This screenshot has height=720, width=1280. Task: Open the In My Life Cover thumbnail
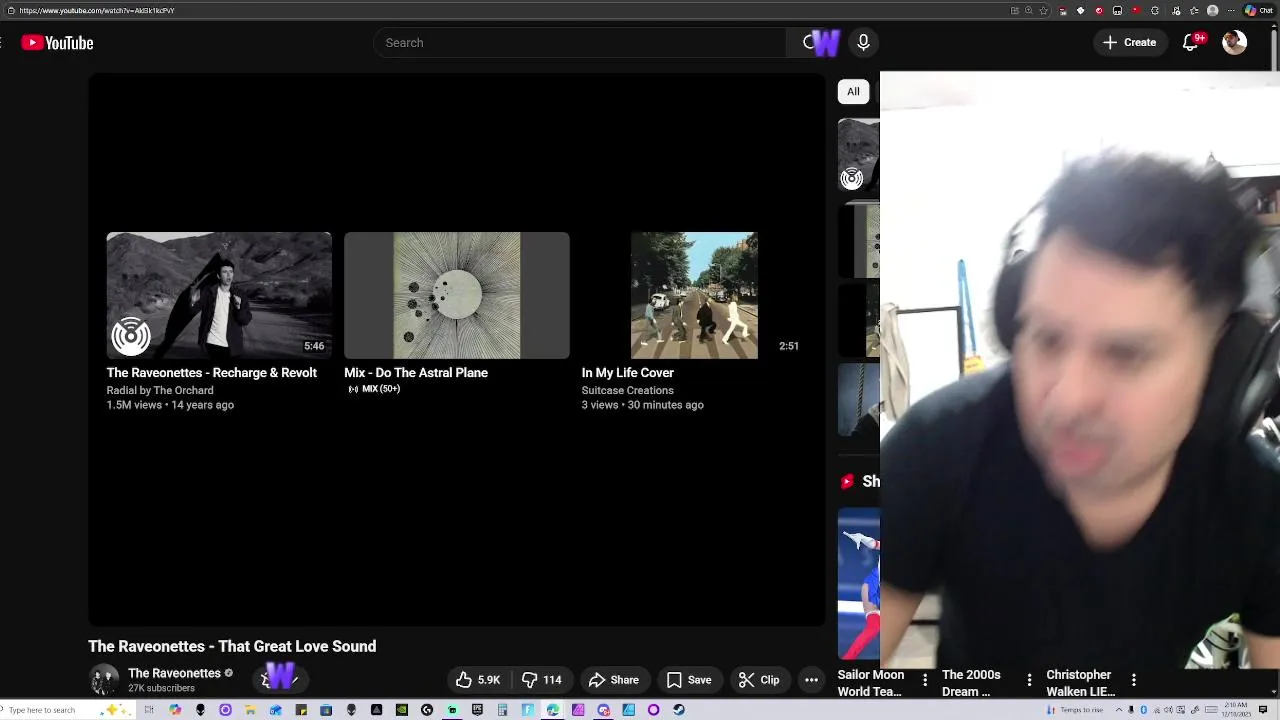[x=694, y=295]
